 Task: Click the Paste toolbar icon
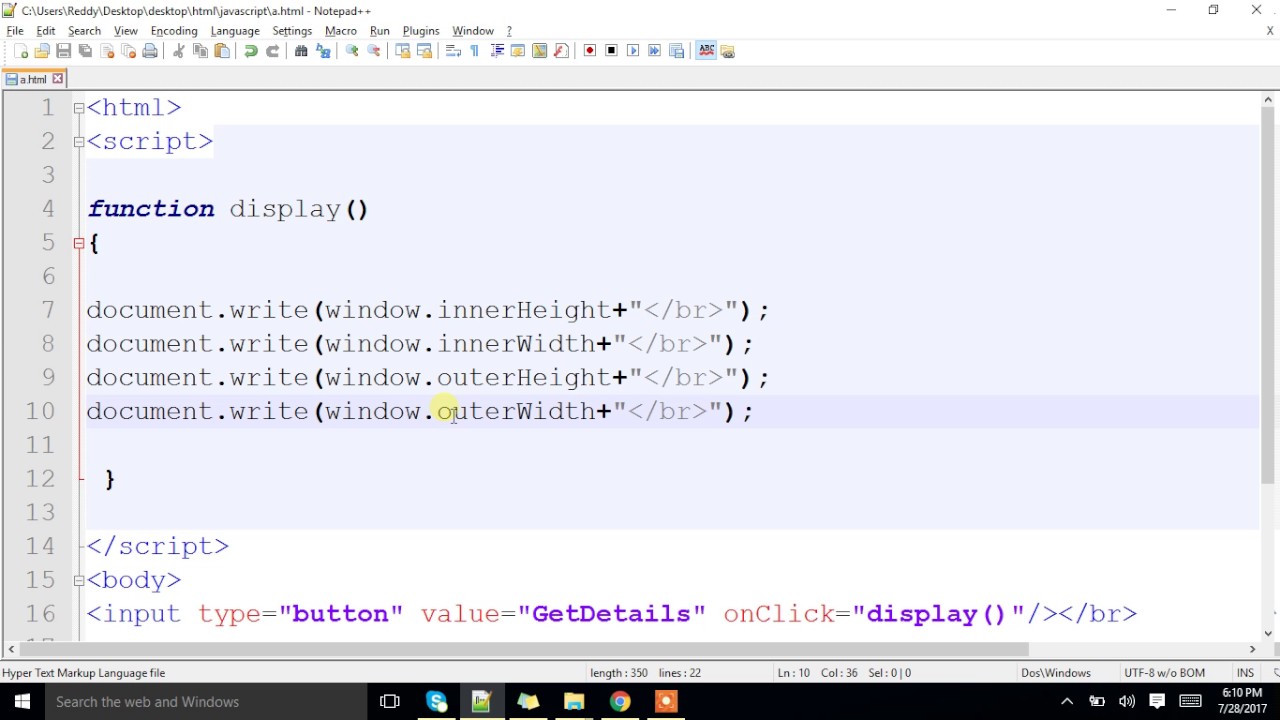[x=221, y=51]
